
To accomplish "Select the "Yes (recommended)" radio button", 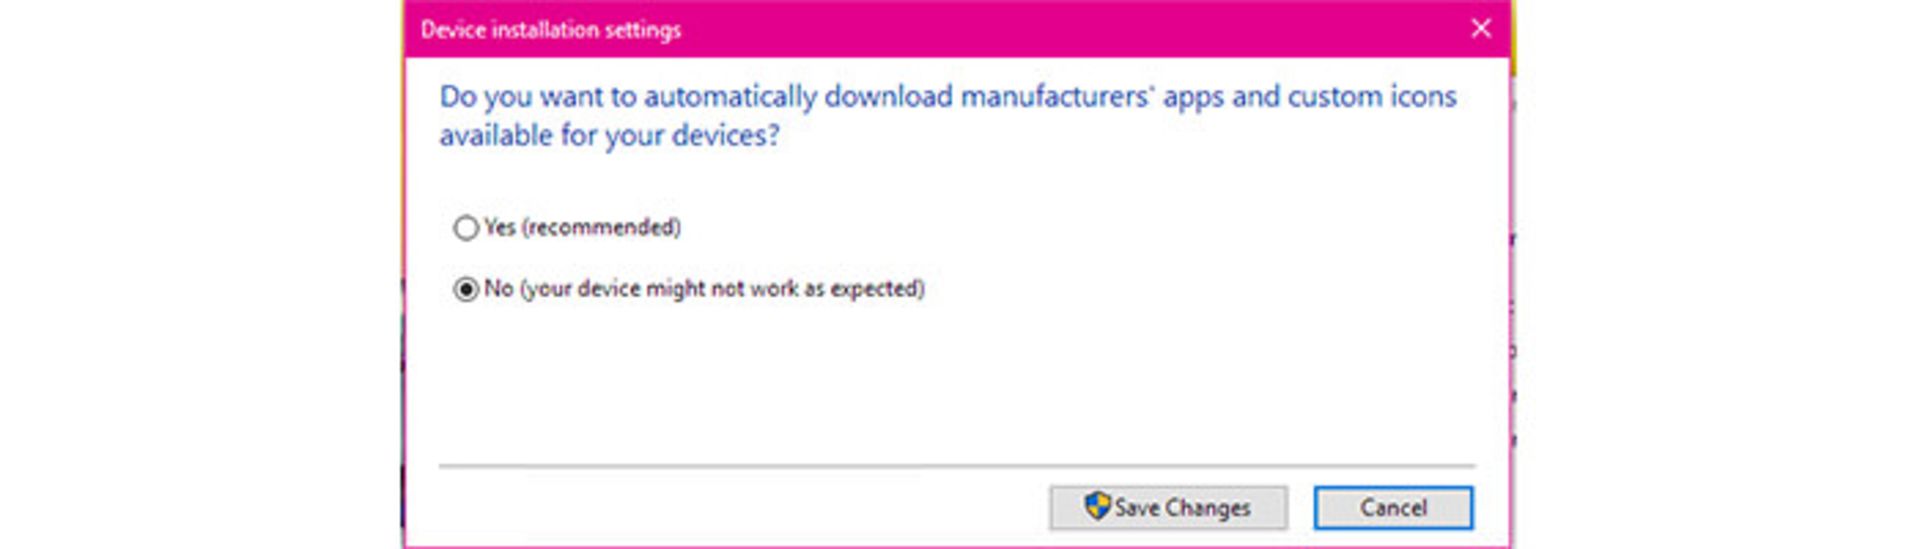I will [466, 228].
